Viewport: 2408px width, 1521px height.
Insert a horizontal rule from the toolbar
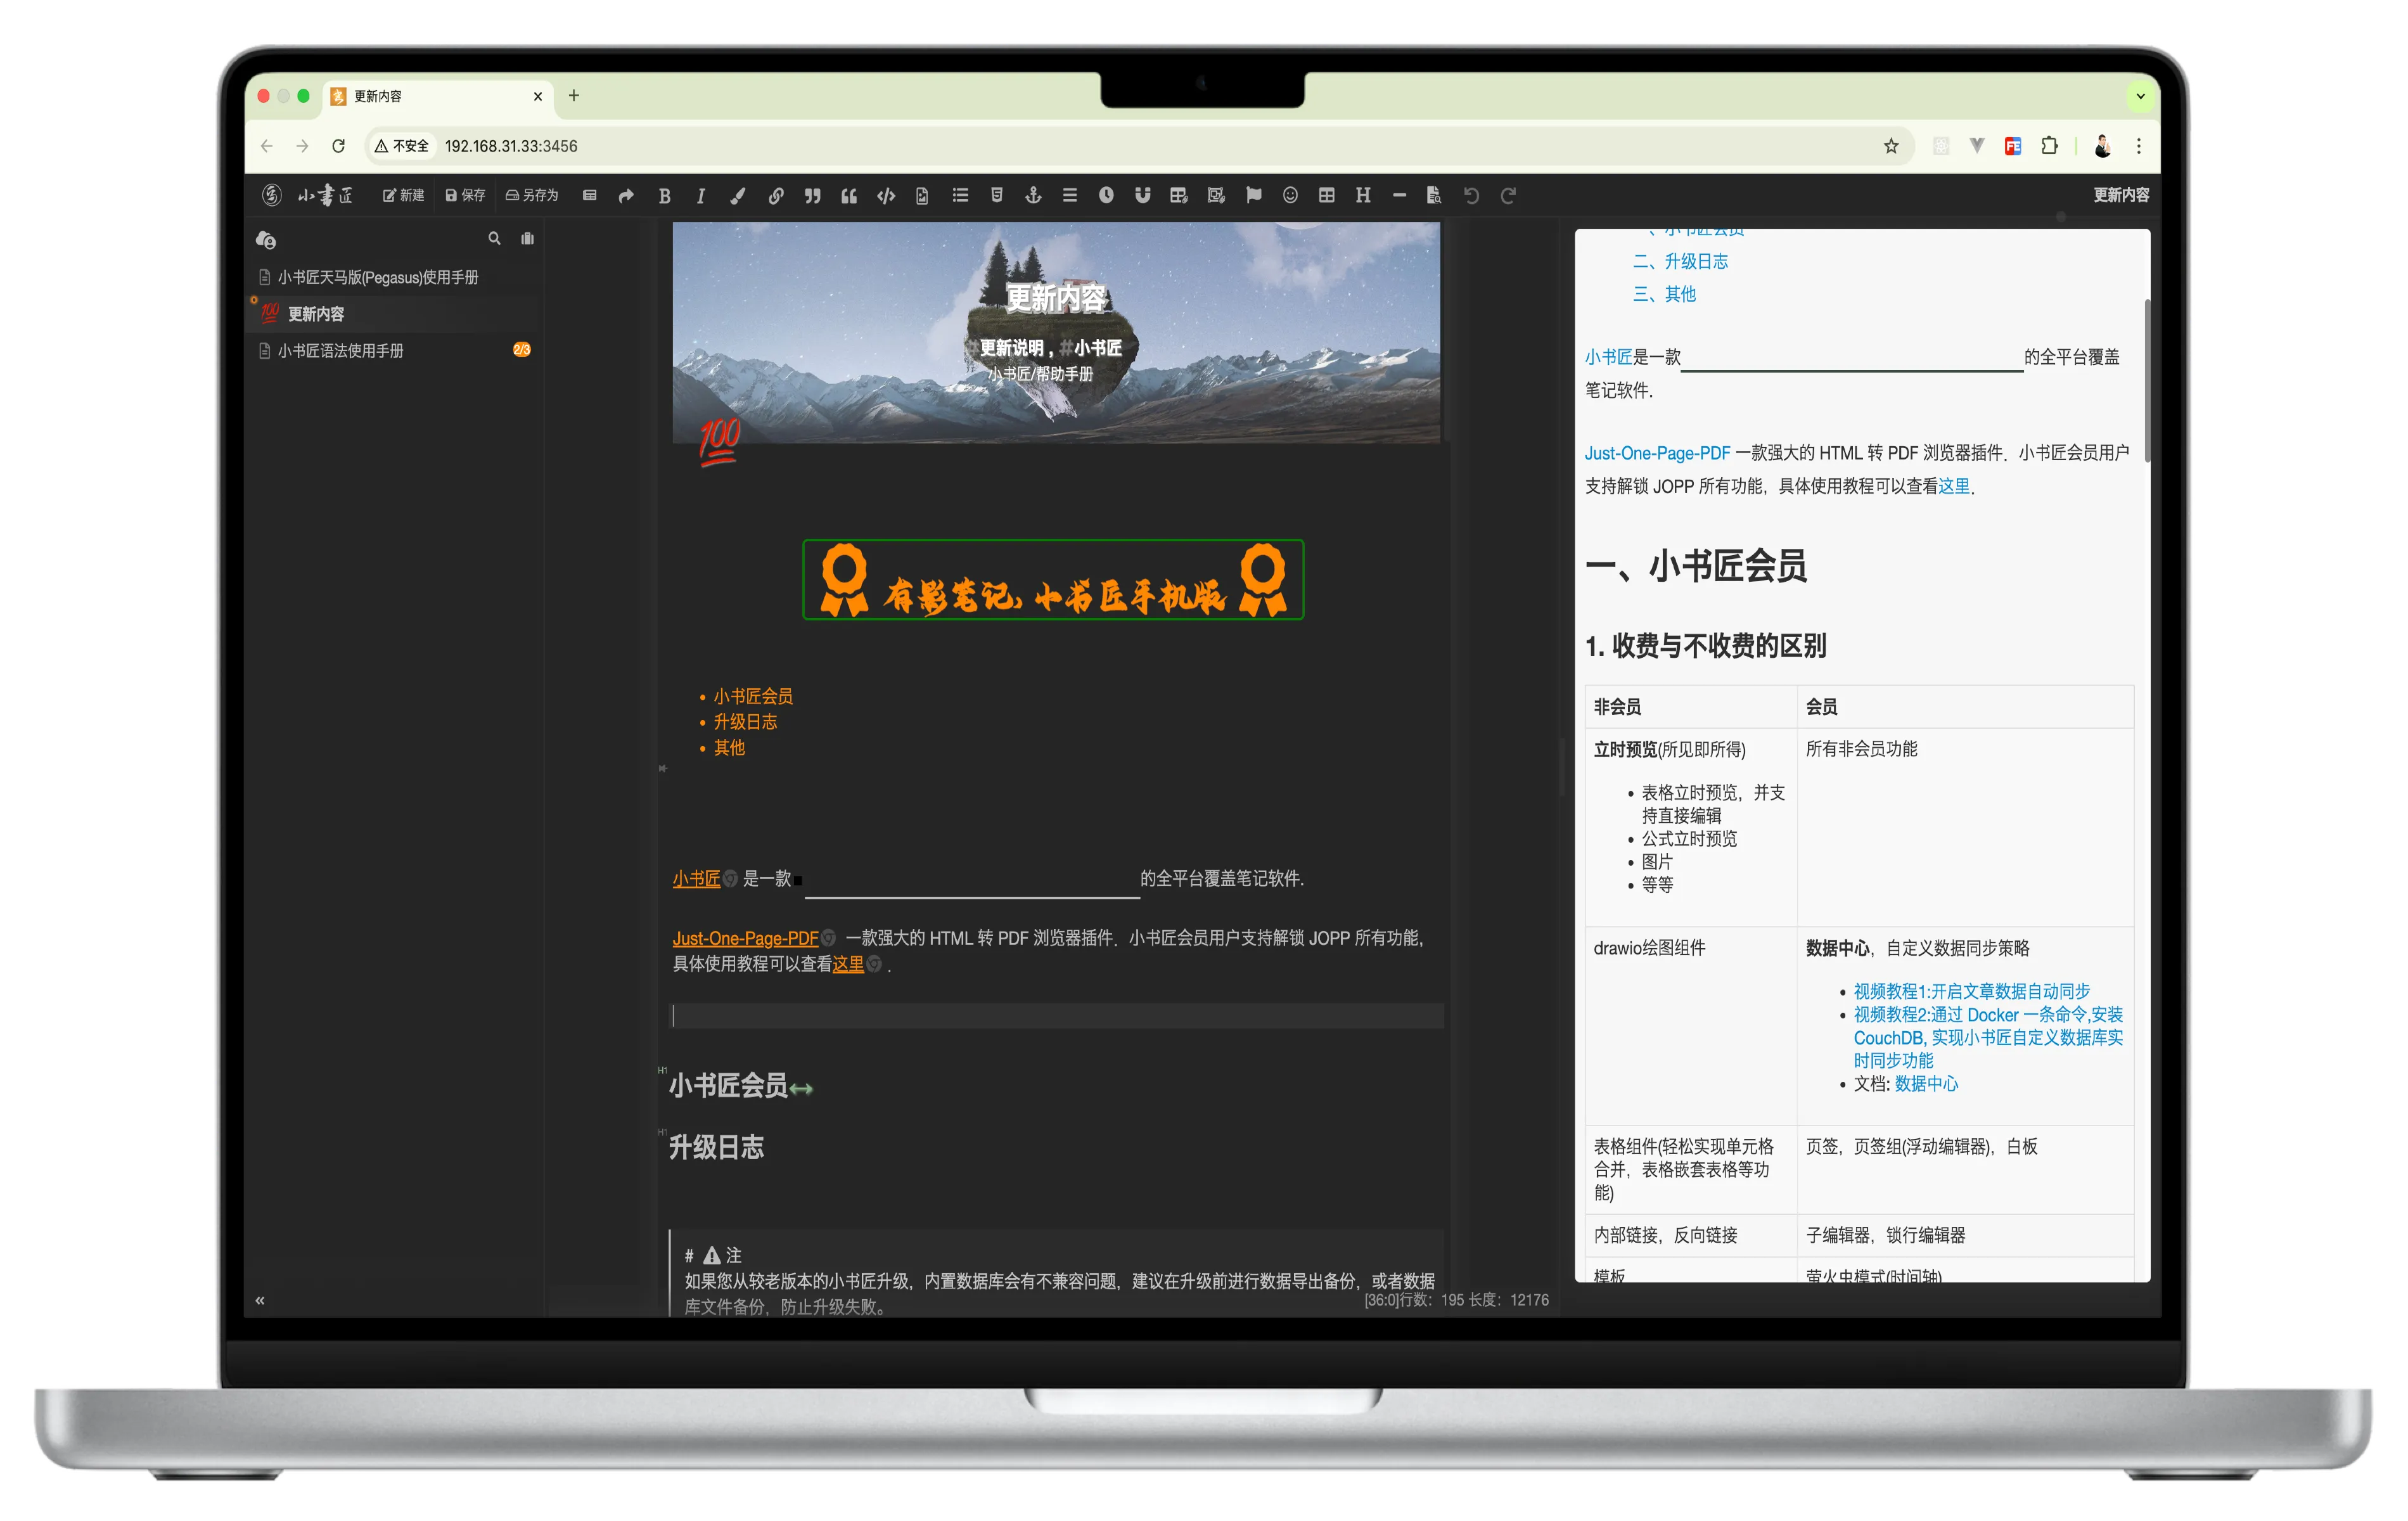[1399, 196]
